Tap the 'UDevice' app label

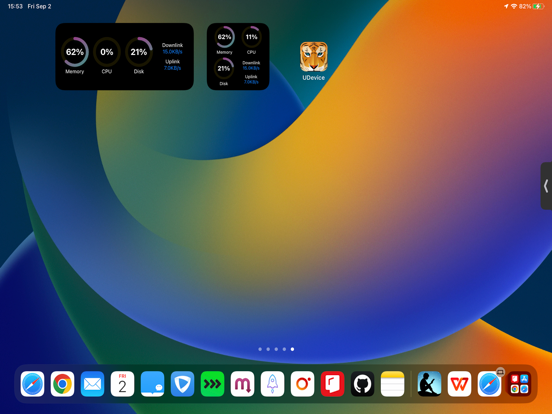313,78
